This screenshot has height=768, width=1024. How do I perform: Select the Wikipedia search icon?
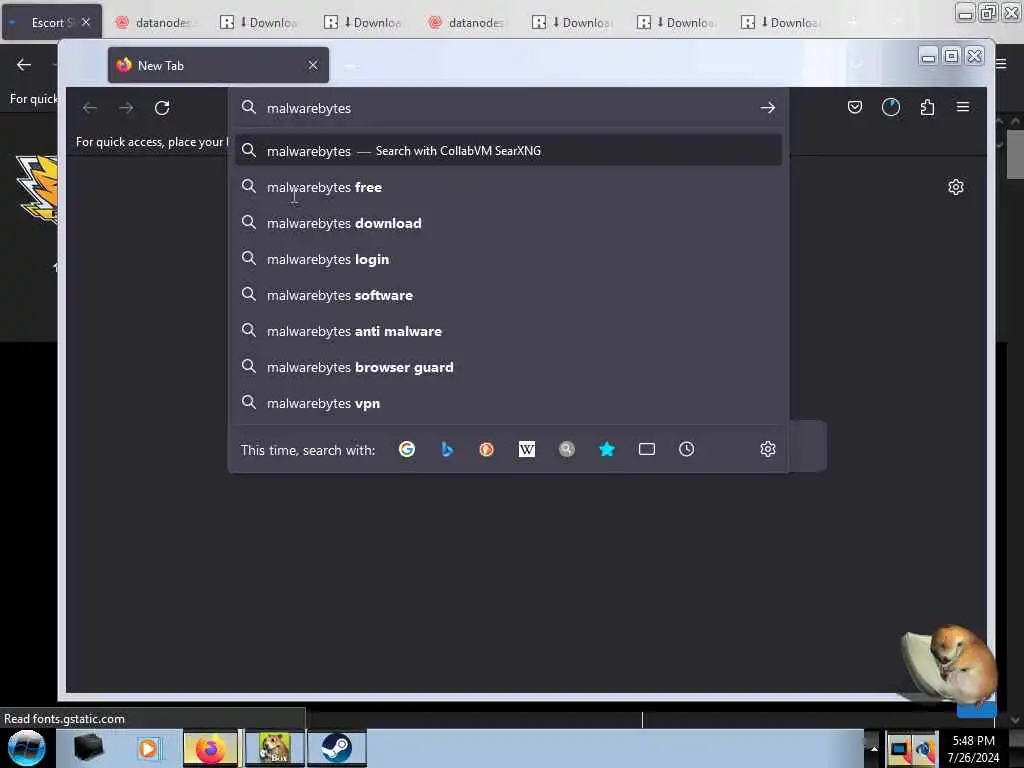(527, 449)
